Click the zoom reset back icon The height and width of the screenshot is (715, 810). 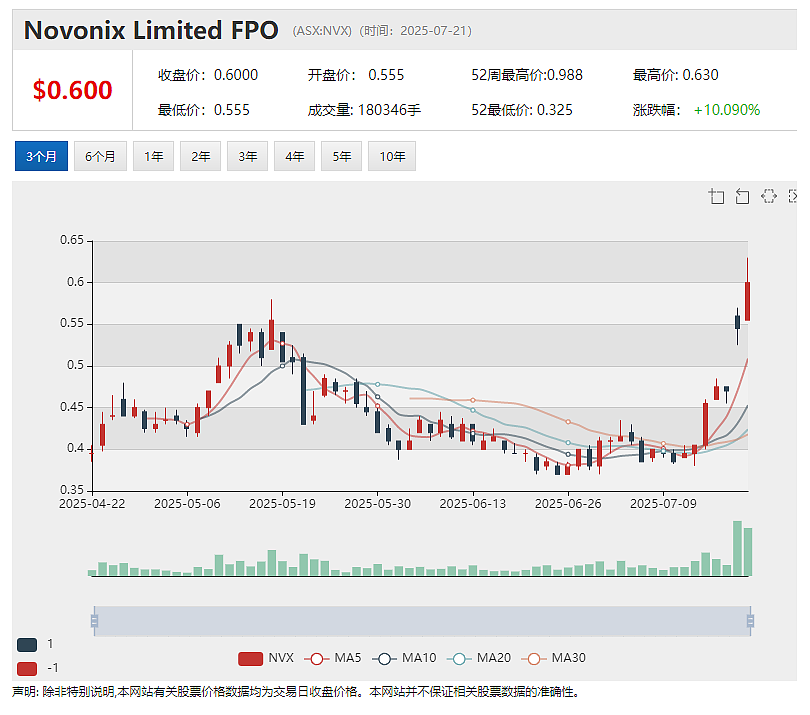click(742, 196)
